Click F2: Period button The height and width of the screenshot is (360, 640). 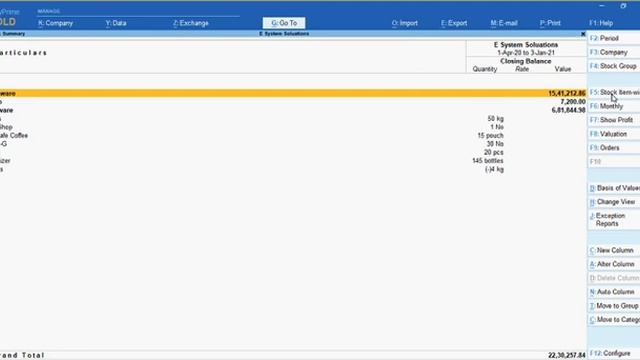[x=613, y=38]
